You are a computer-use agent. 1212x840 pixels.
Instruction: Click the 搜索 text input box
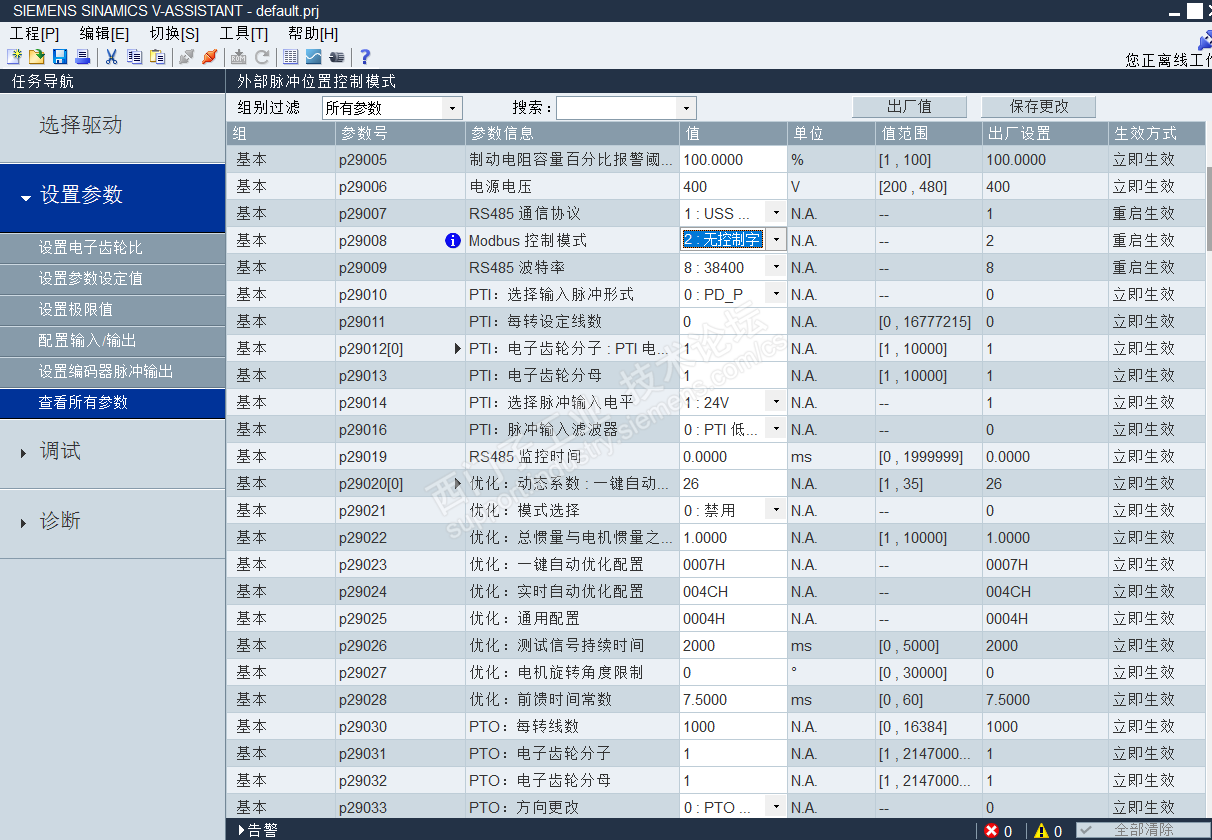click(616, 107)
